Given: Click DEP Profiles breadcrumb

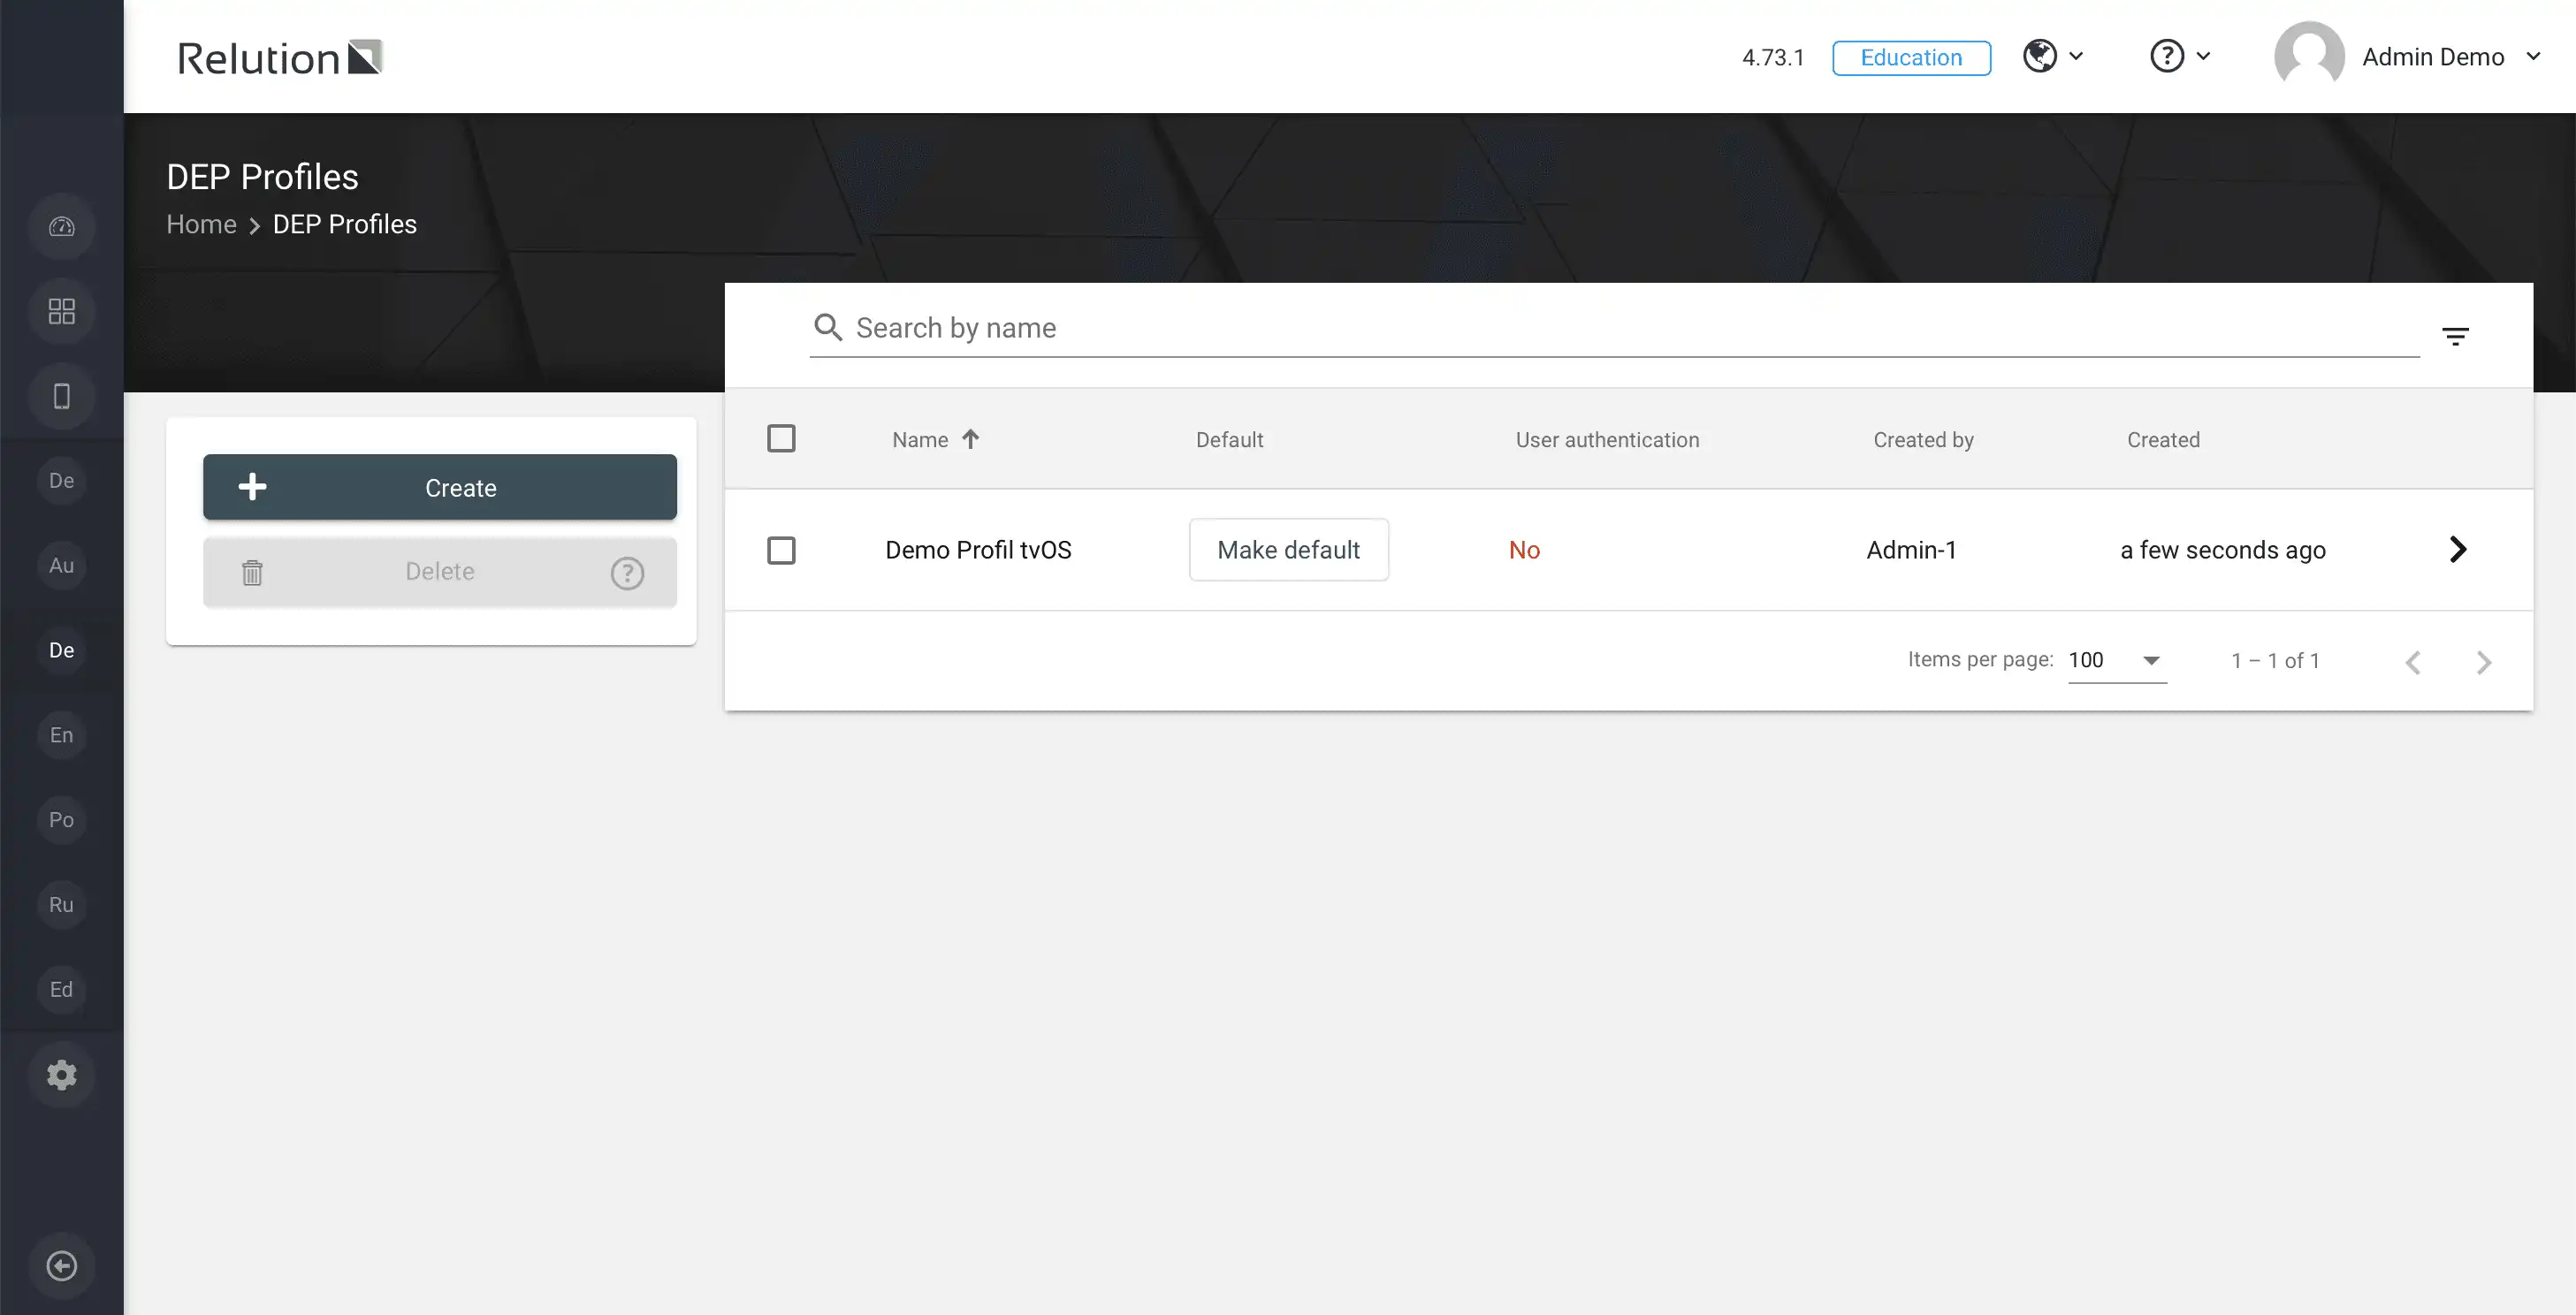Looking at the screenshot, I should pos(345,224).
